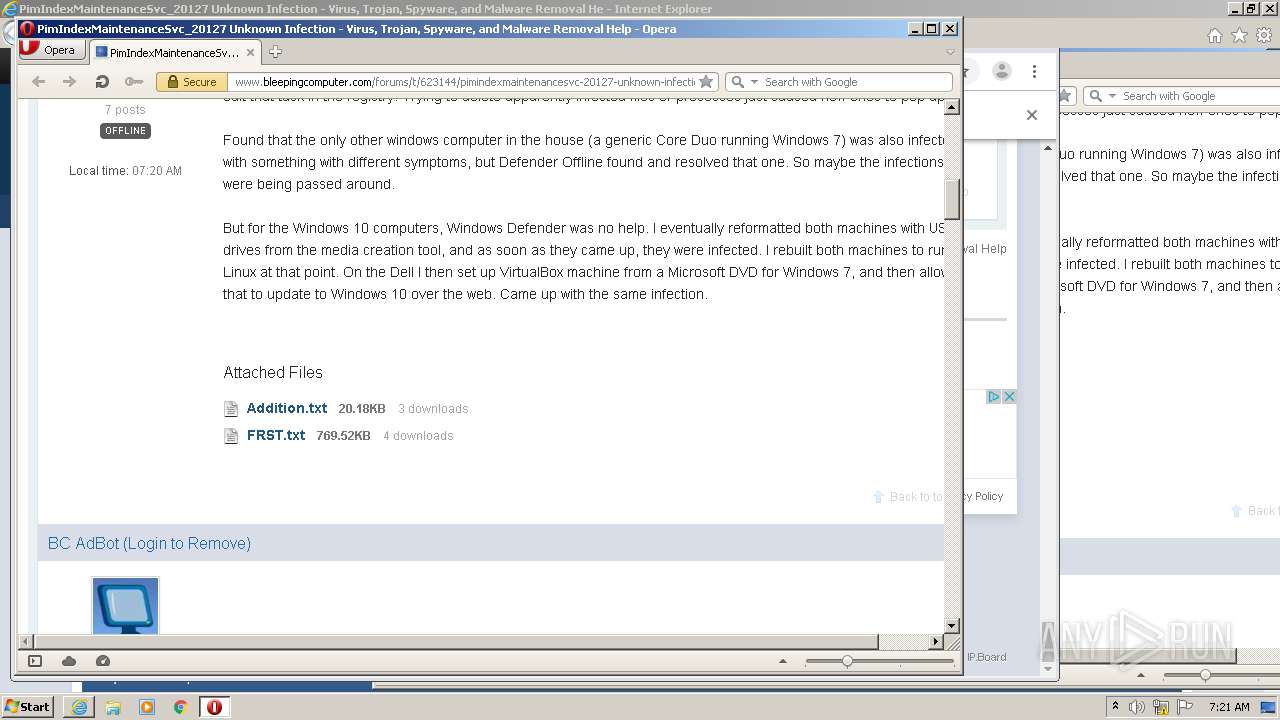Bookmark the page with the address bar star
This screenshot has height=720, width=1280.
click(x=706, y=82)
